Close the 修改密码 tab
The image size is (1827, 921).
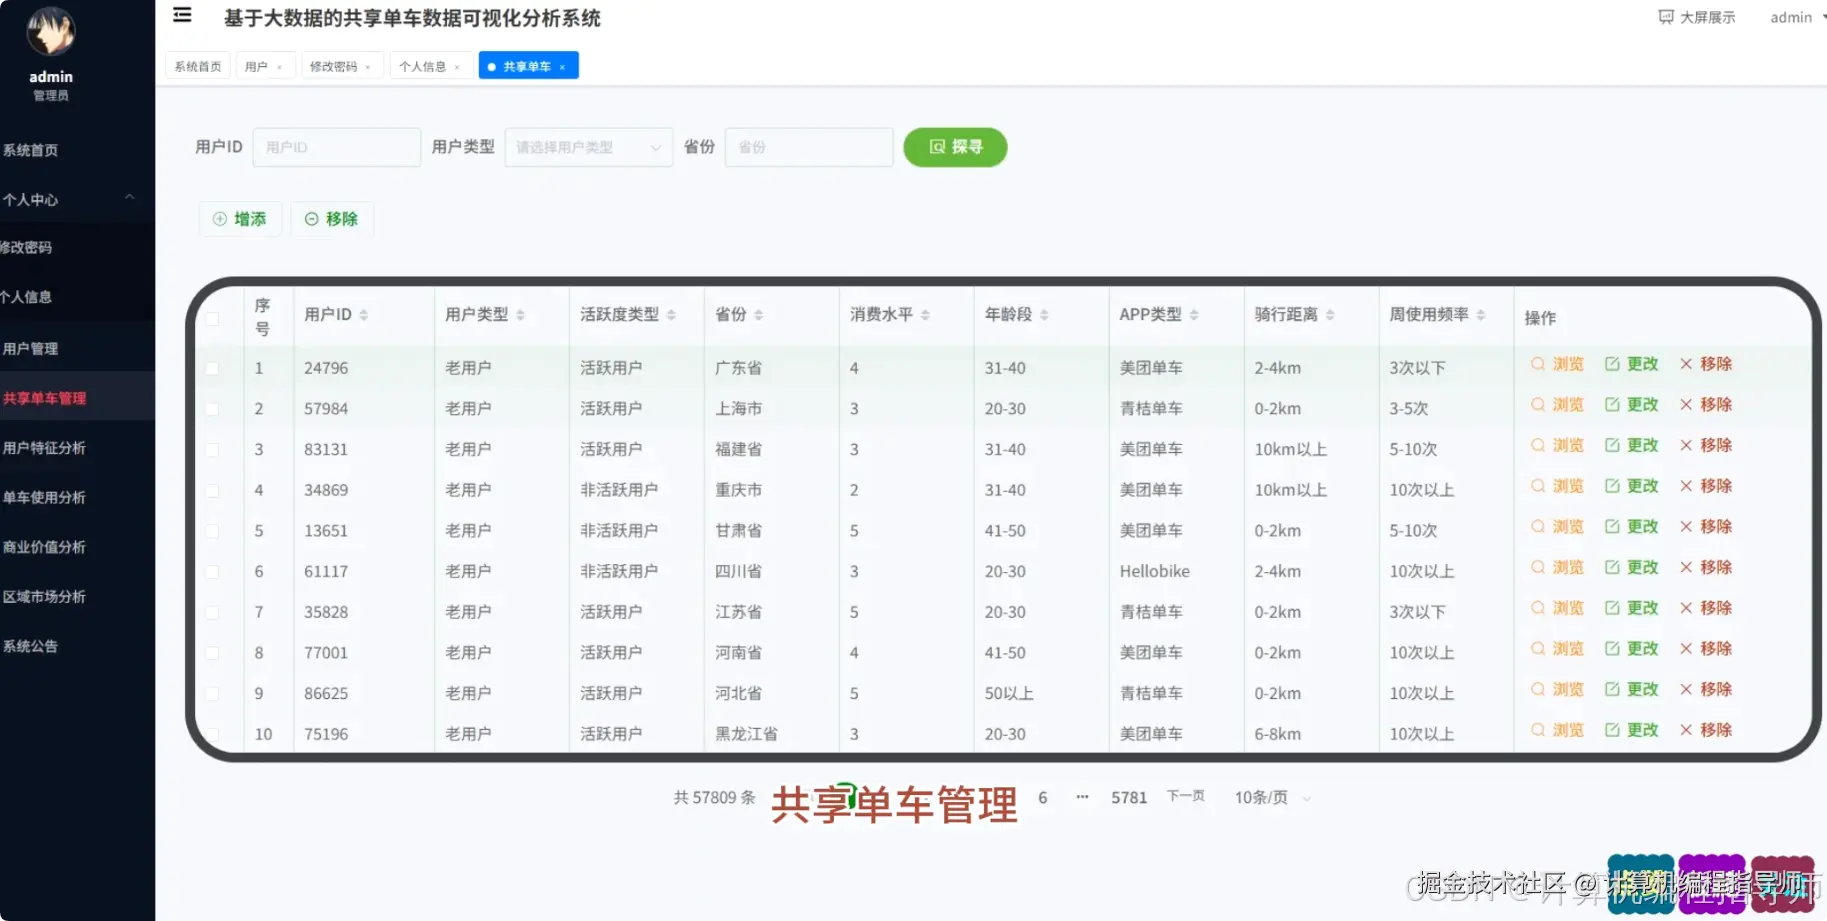(368, 67)
